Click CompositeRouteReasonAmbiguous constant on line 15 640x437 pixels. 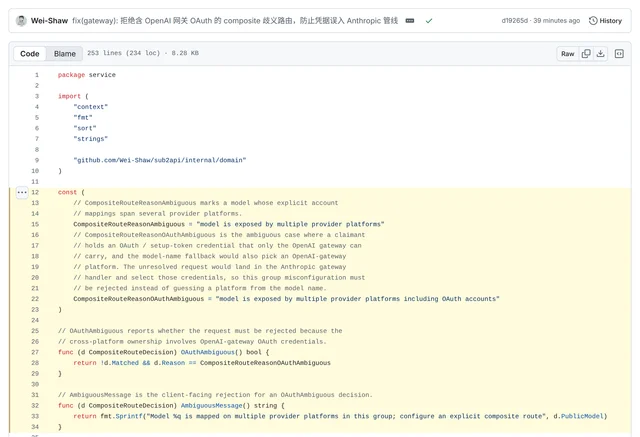coord(129,224)
